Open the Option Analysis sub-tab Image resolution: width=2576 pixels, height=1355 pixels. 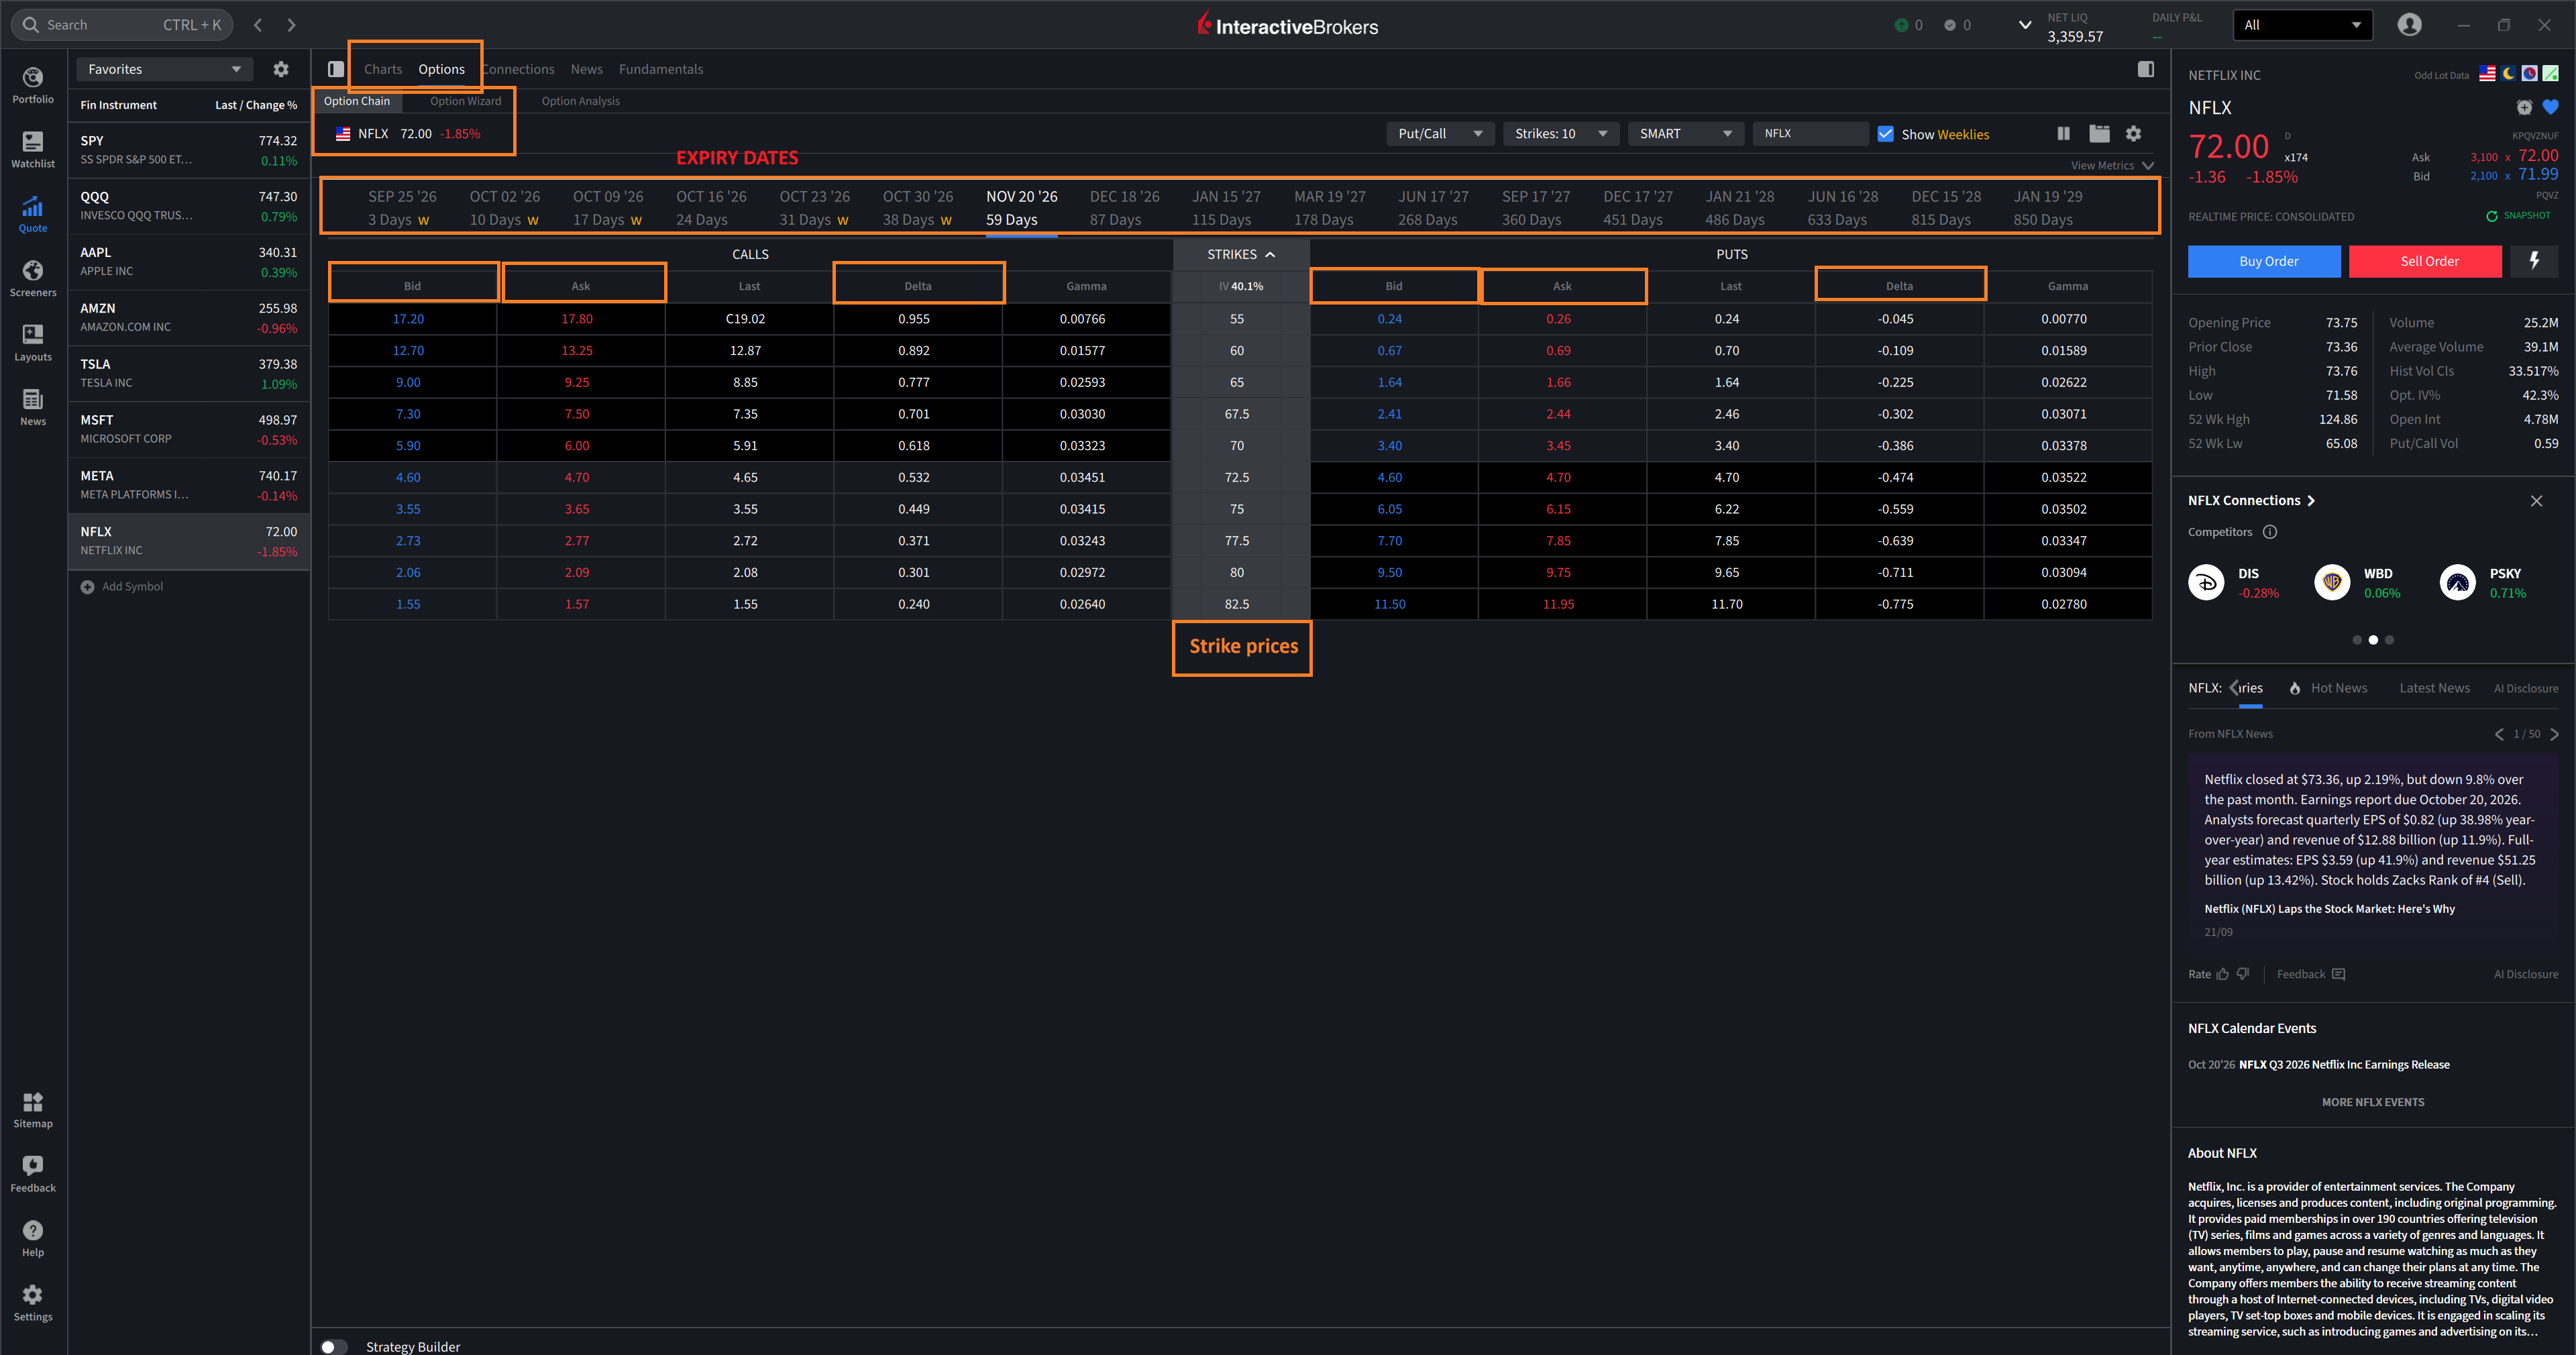[x=581, y=101]
